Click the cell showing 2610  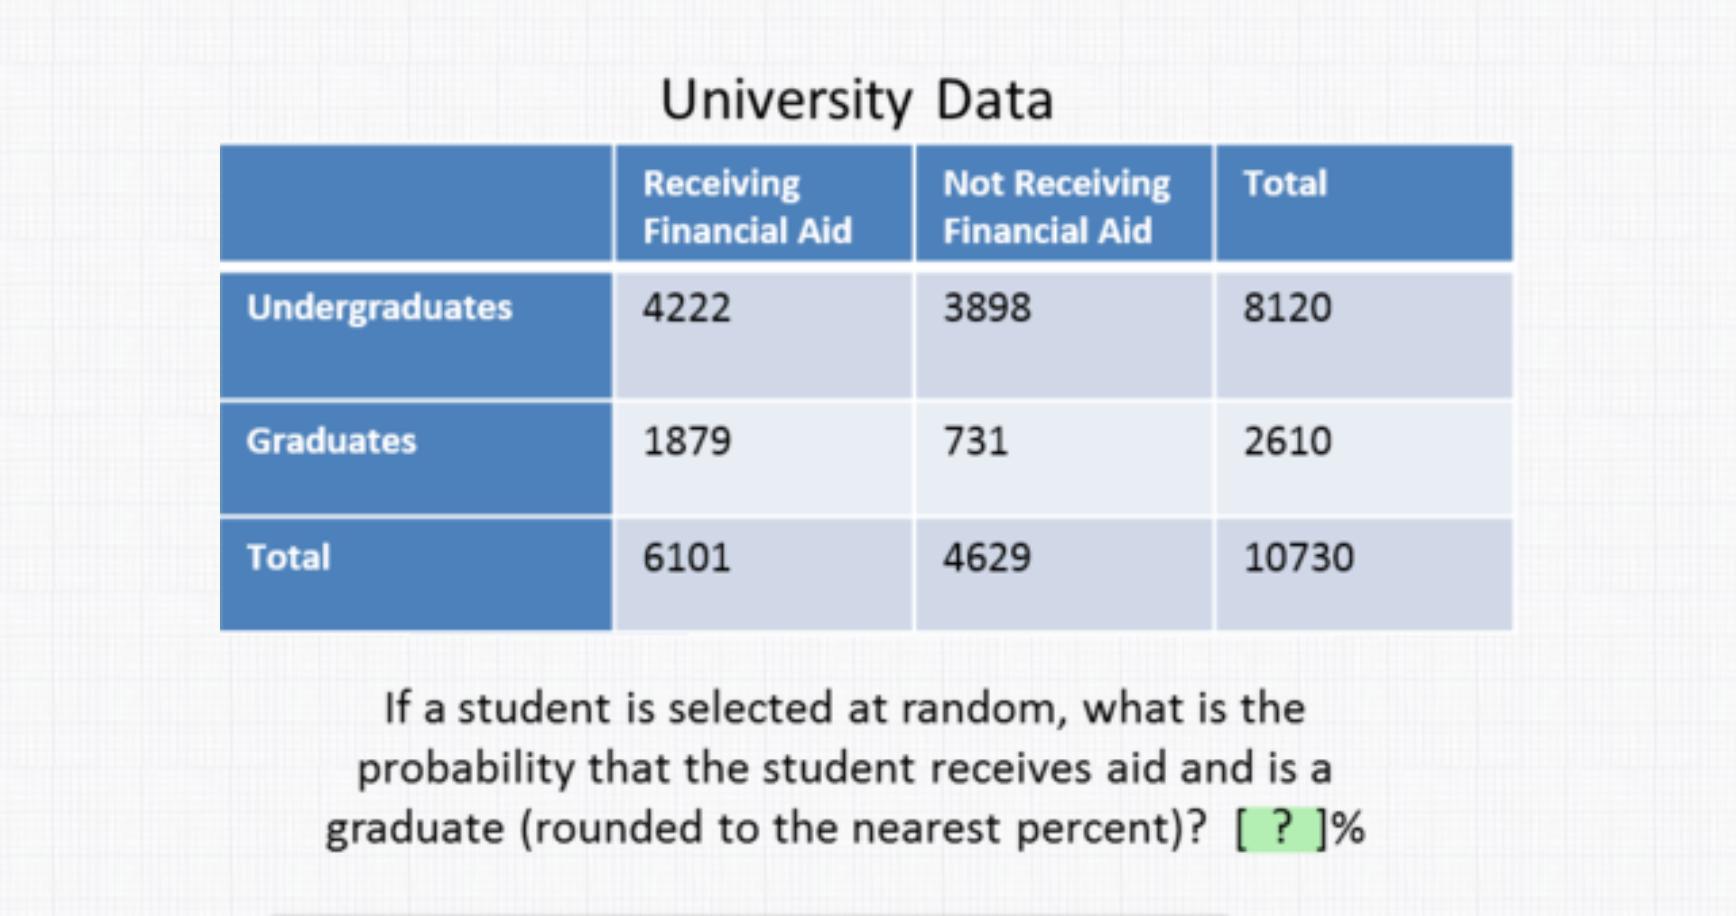tap(1364, 458)
